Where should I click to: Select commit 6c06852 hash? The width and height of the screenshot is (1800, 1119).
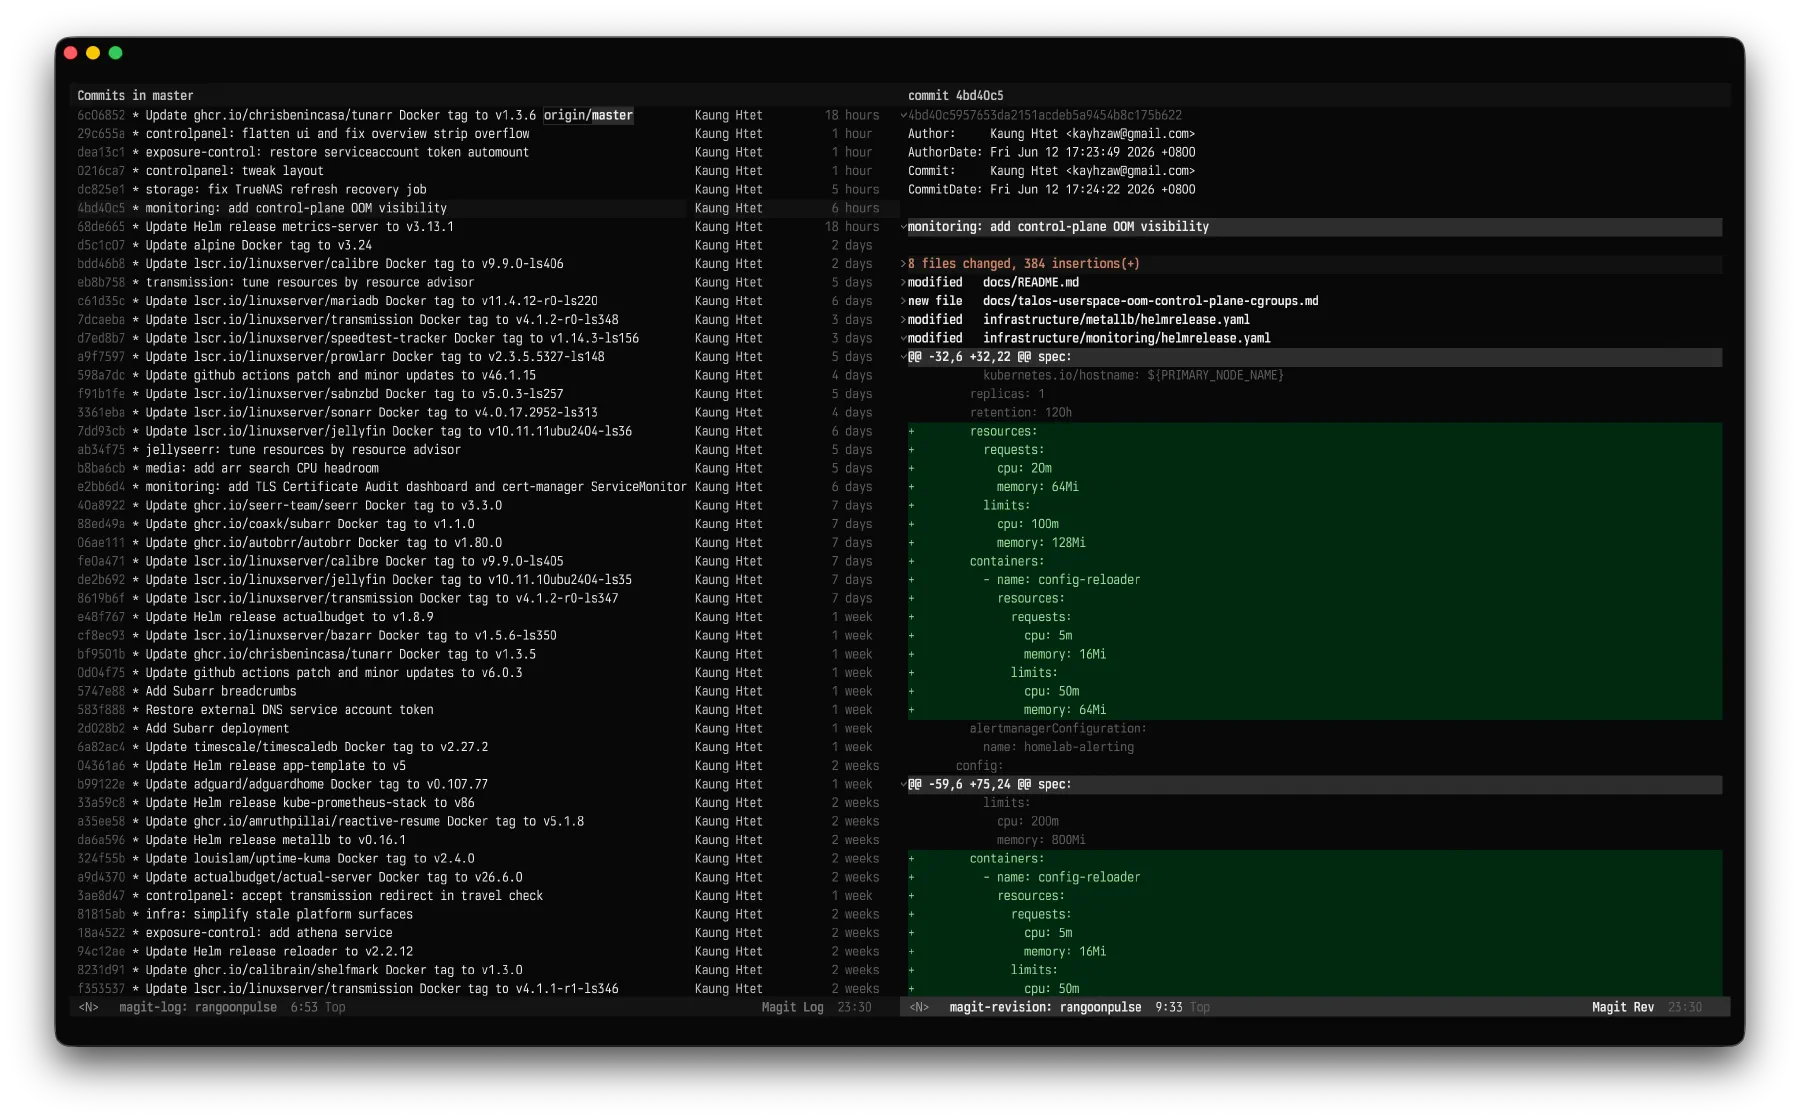(x=101, y=115)
